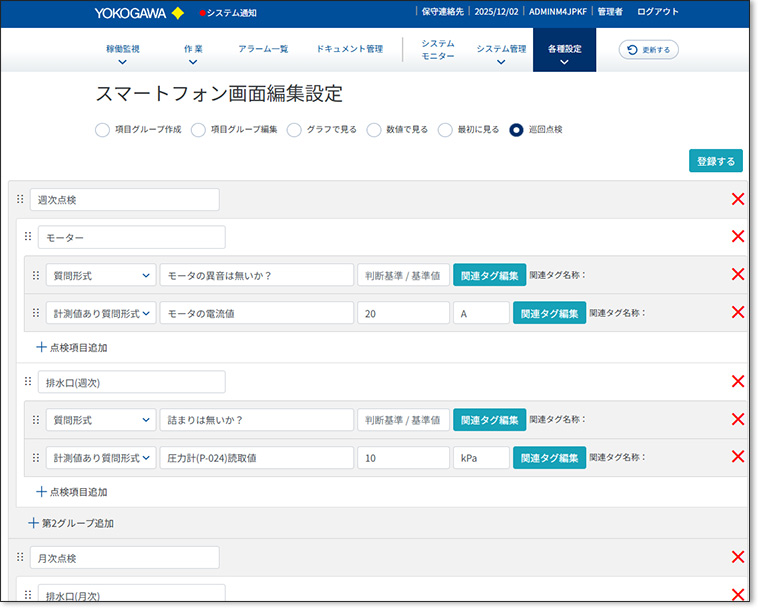Choose the グラフで見る radio option
Viewport: 758px width, 608px height.
(x=294, y=130)
